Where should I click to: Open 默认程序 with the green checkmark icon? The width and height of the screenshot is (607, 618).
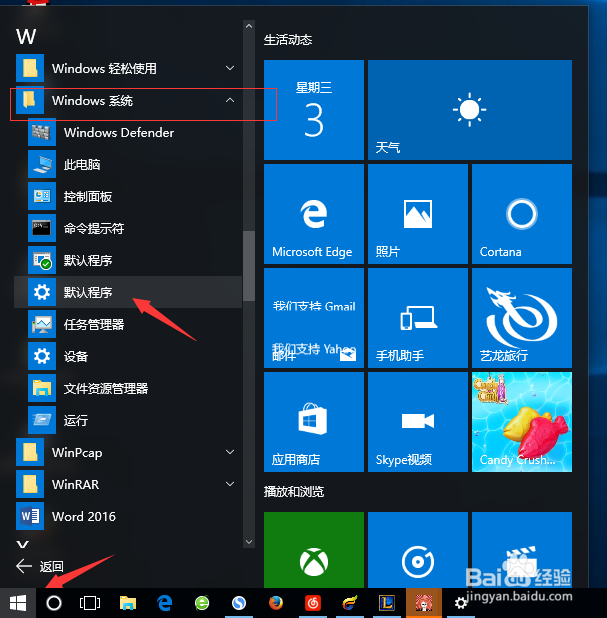click(128, 261)
